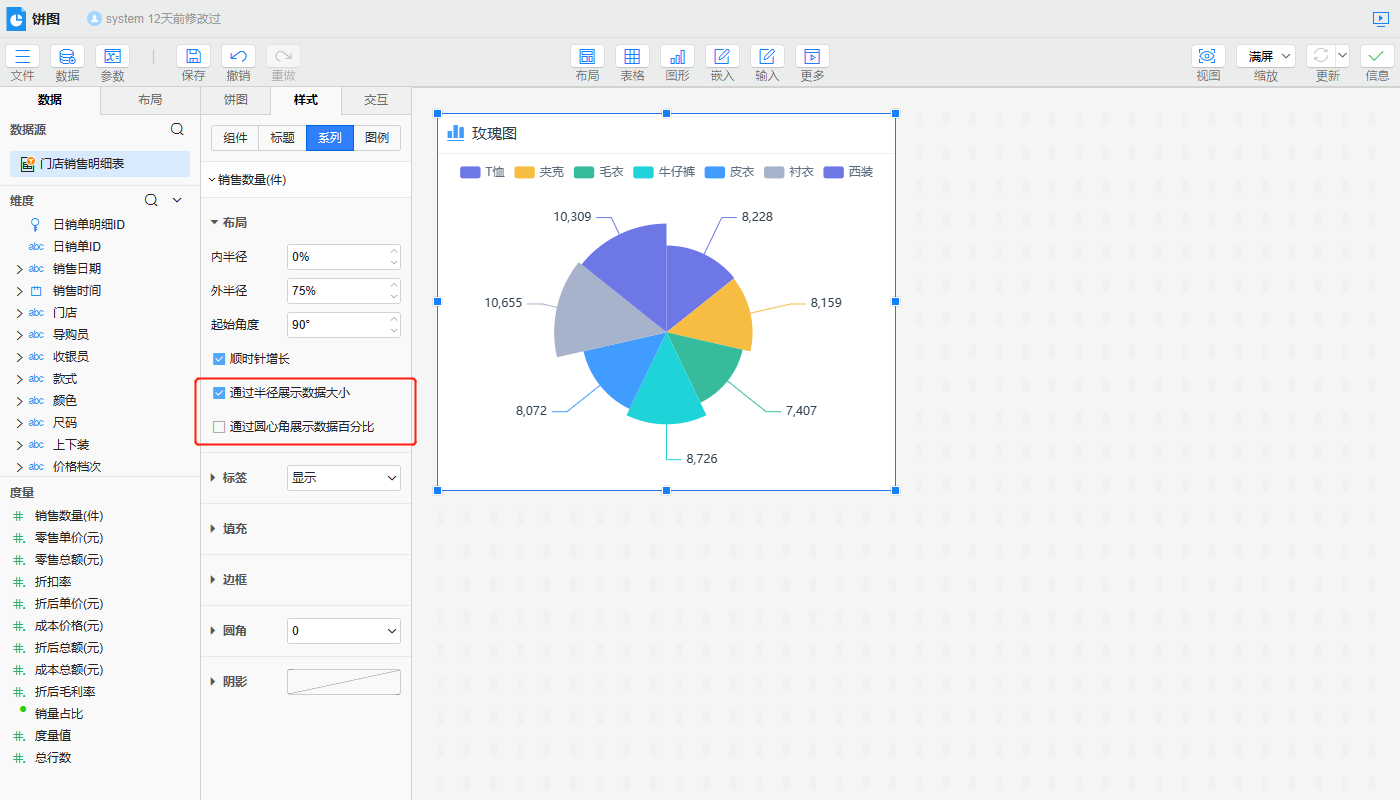Open the Chart (图形) toolbar icon
1400x800 pixels.
[677, 57]
